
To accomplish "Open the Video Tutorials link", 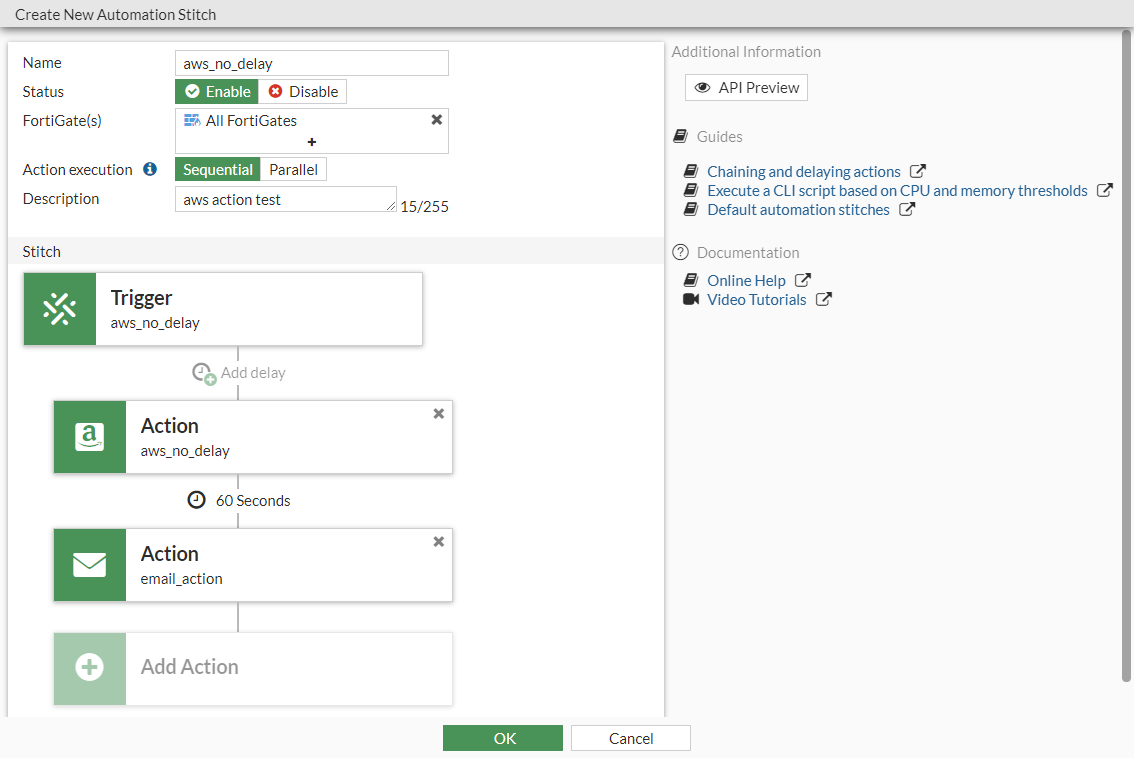I will pos(756,300).
